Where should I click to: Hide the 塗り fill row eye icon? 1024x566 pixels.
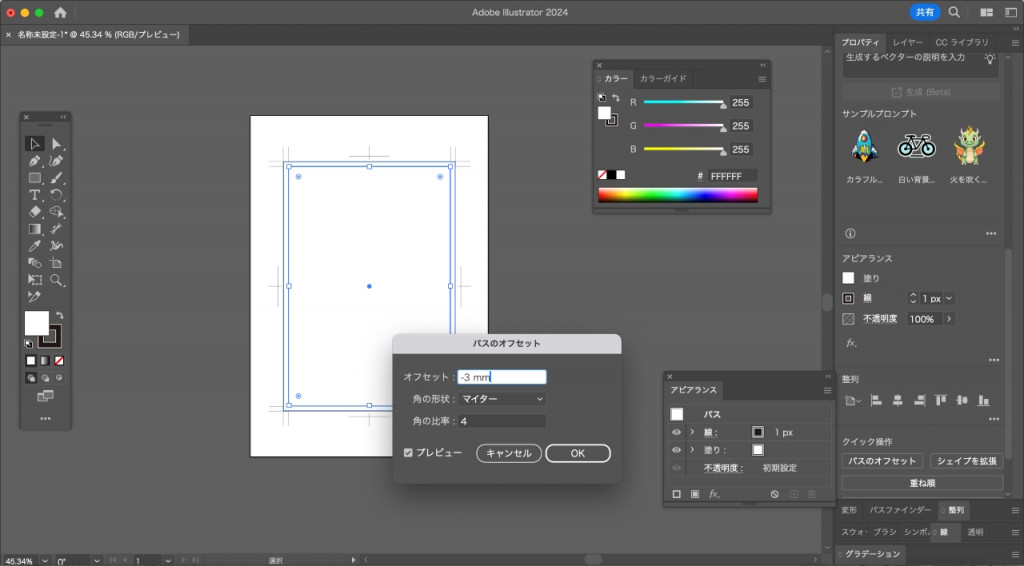[676, 450]
